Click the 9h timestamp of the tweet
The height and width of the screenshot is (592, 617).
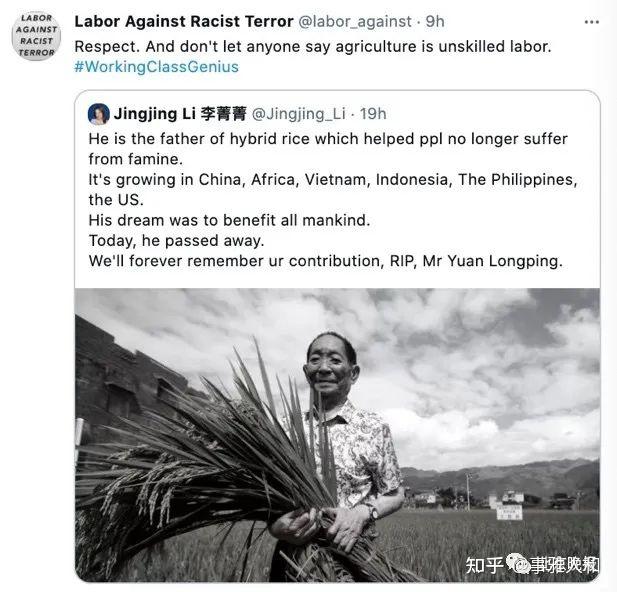coord(435,22)
